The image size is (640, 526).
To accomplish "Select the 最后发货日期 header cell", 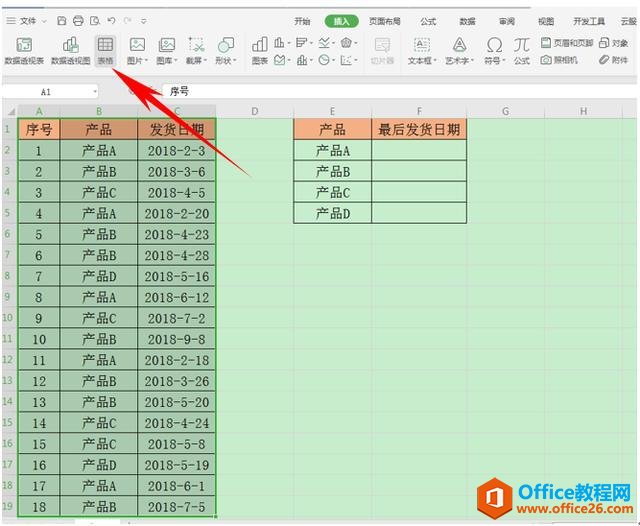I will 419,129.
